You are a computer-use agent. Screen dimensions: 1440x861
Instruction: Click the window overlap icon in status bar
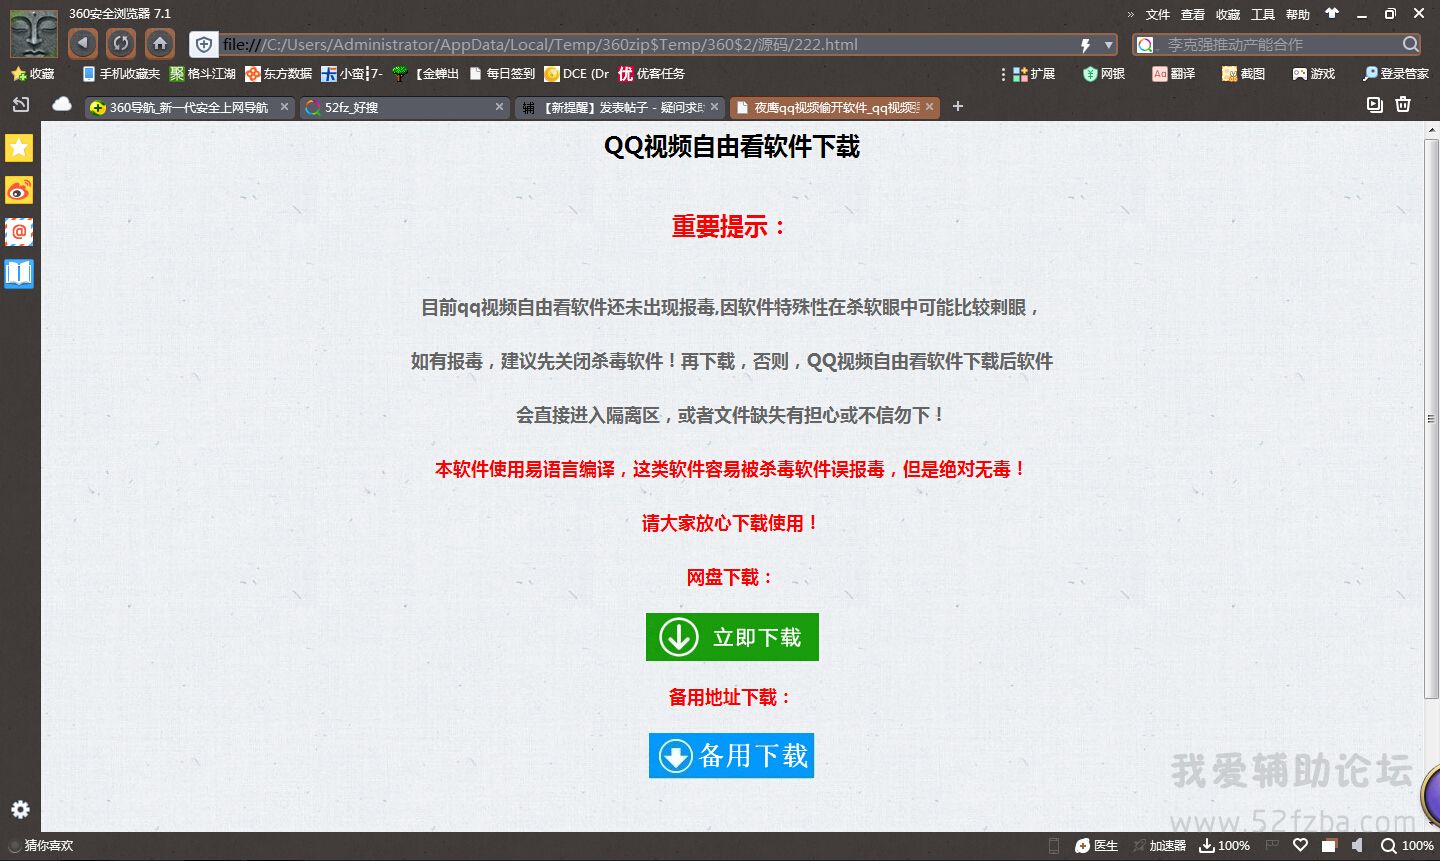[x=1329, y=846]
